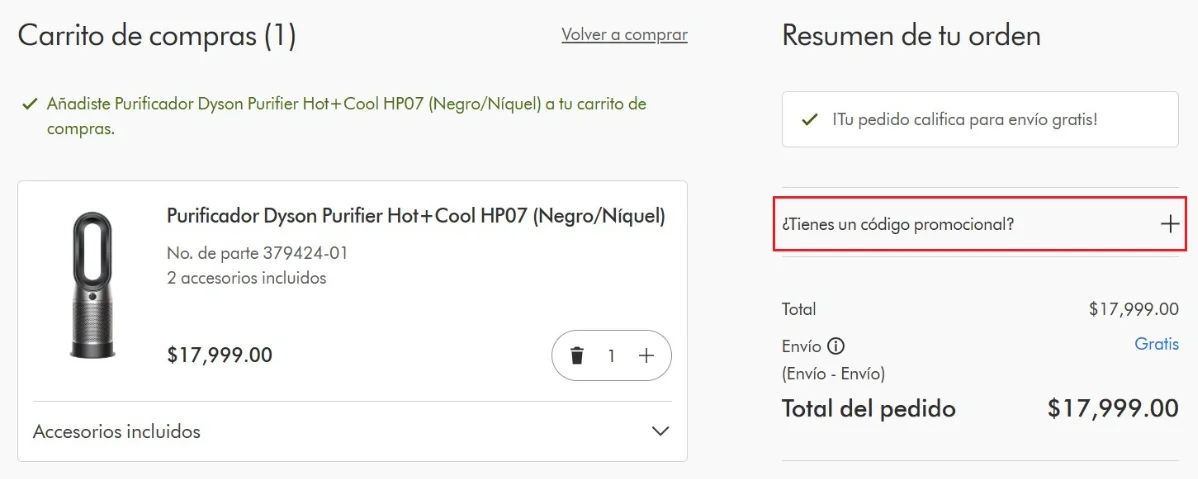This screenshot has width=1198, height=479.
Task: Click the Total del pedido amount
Action: click(1112, 408)
